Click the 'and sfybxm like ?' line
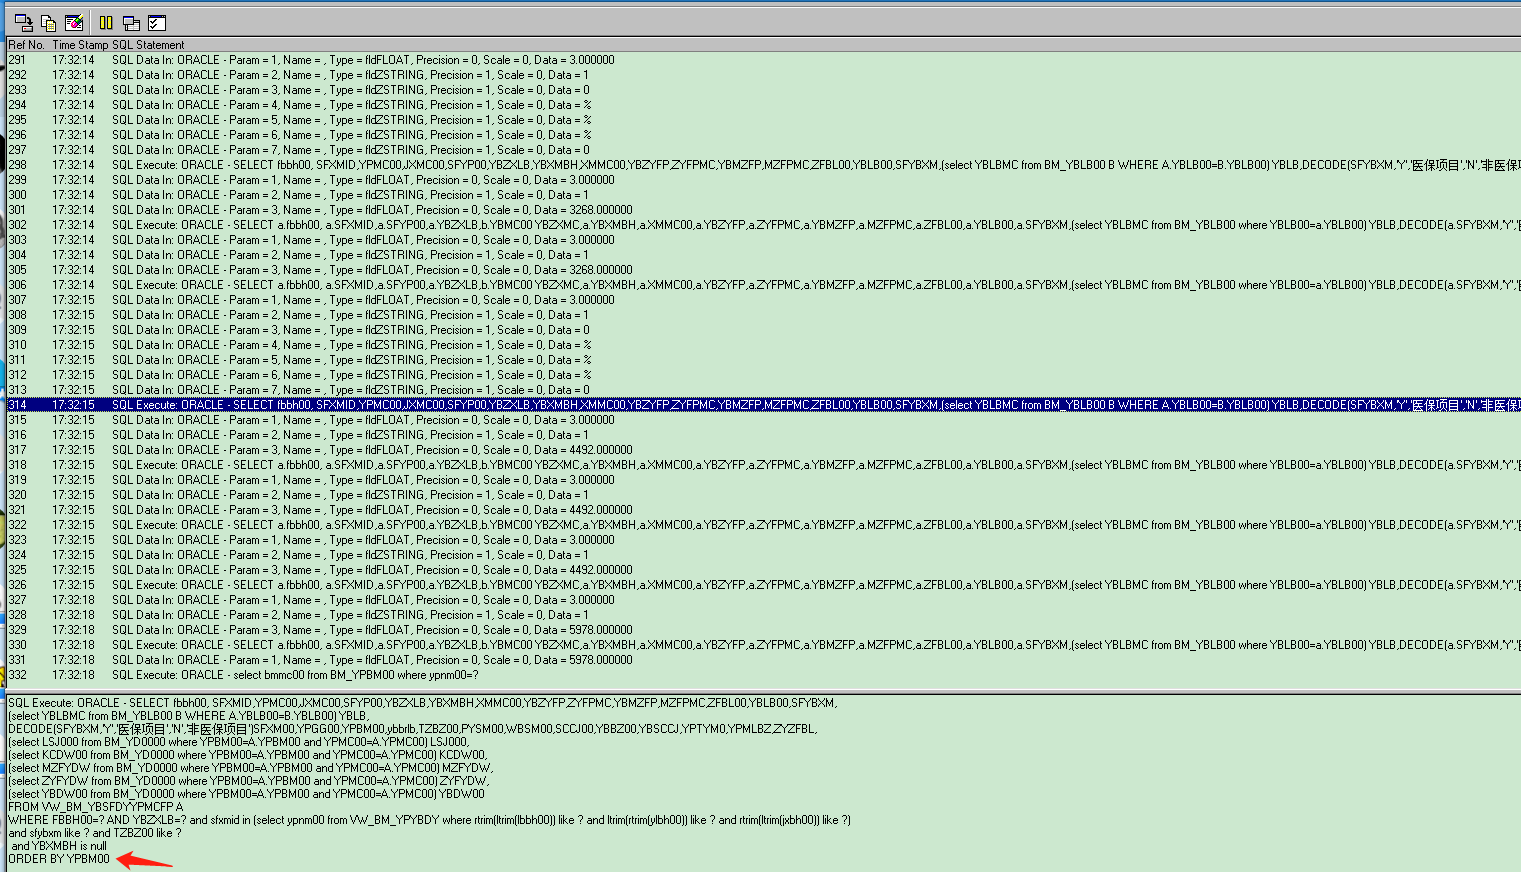 tap(95, 833)
